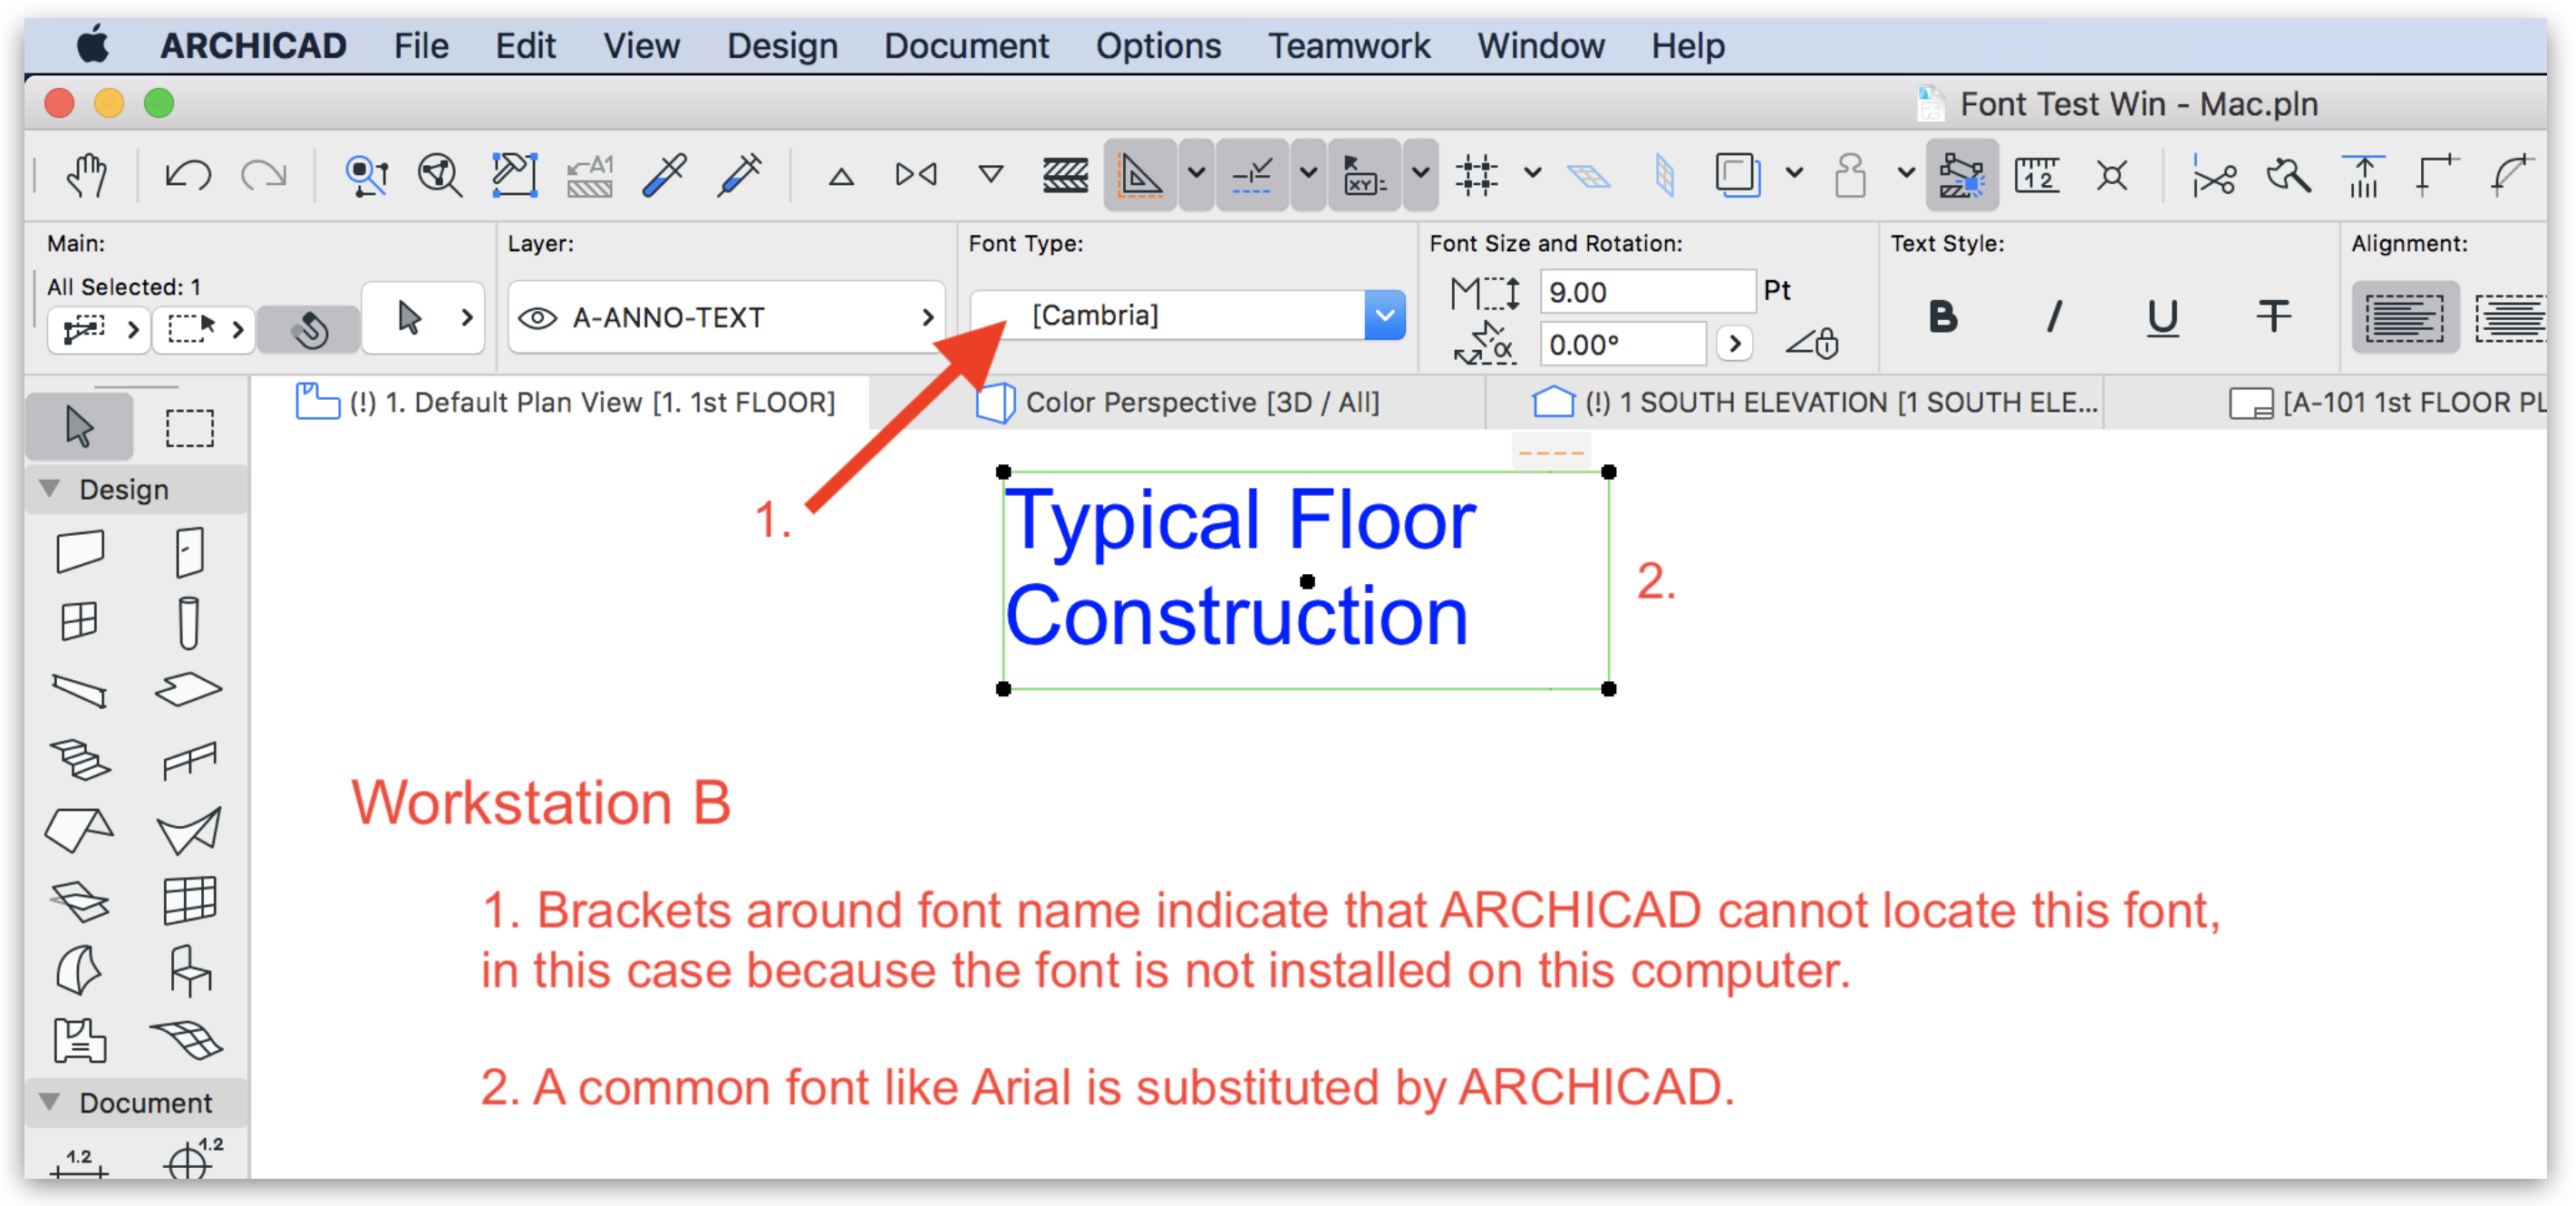
Task: Select the Railing tool
Action: pos(189,760)
